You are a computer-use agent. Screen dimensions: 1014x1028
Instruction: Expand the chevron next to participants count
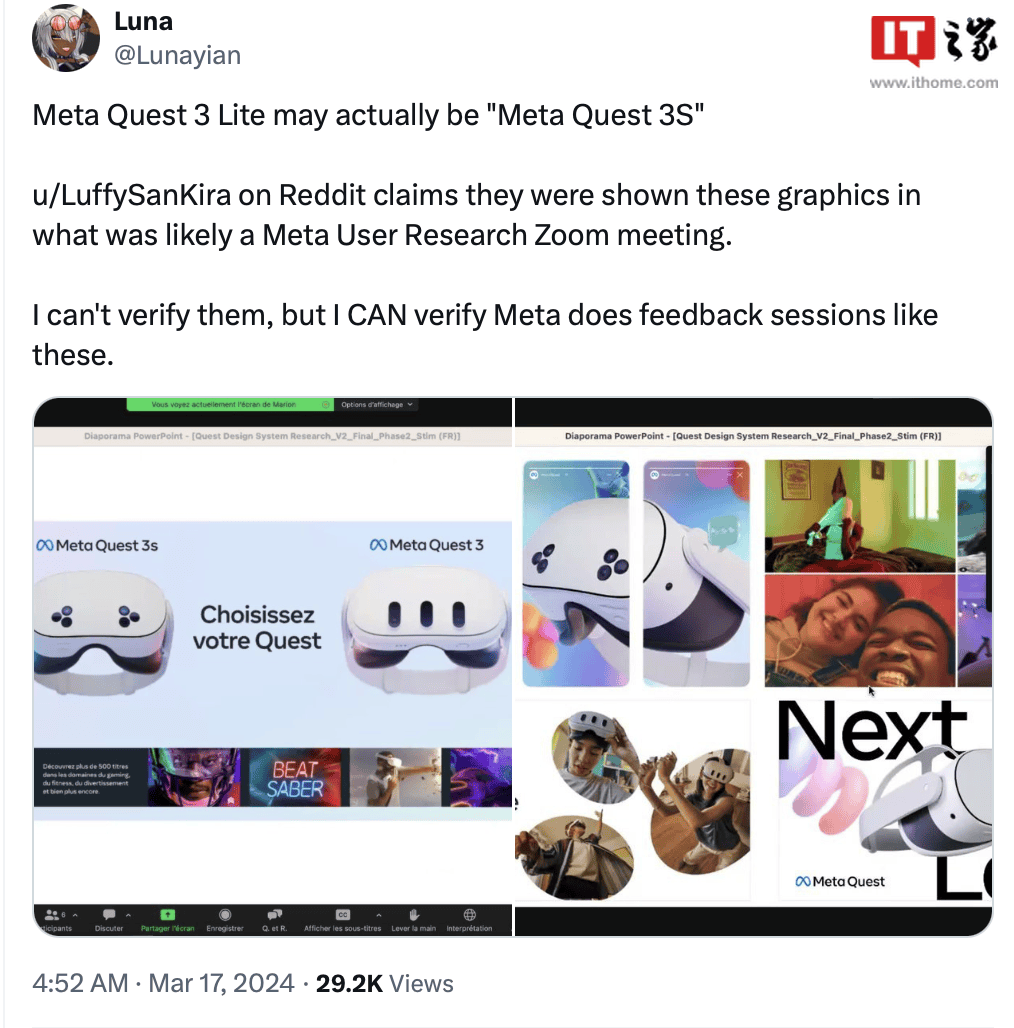tap(75, 915)
